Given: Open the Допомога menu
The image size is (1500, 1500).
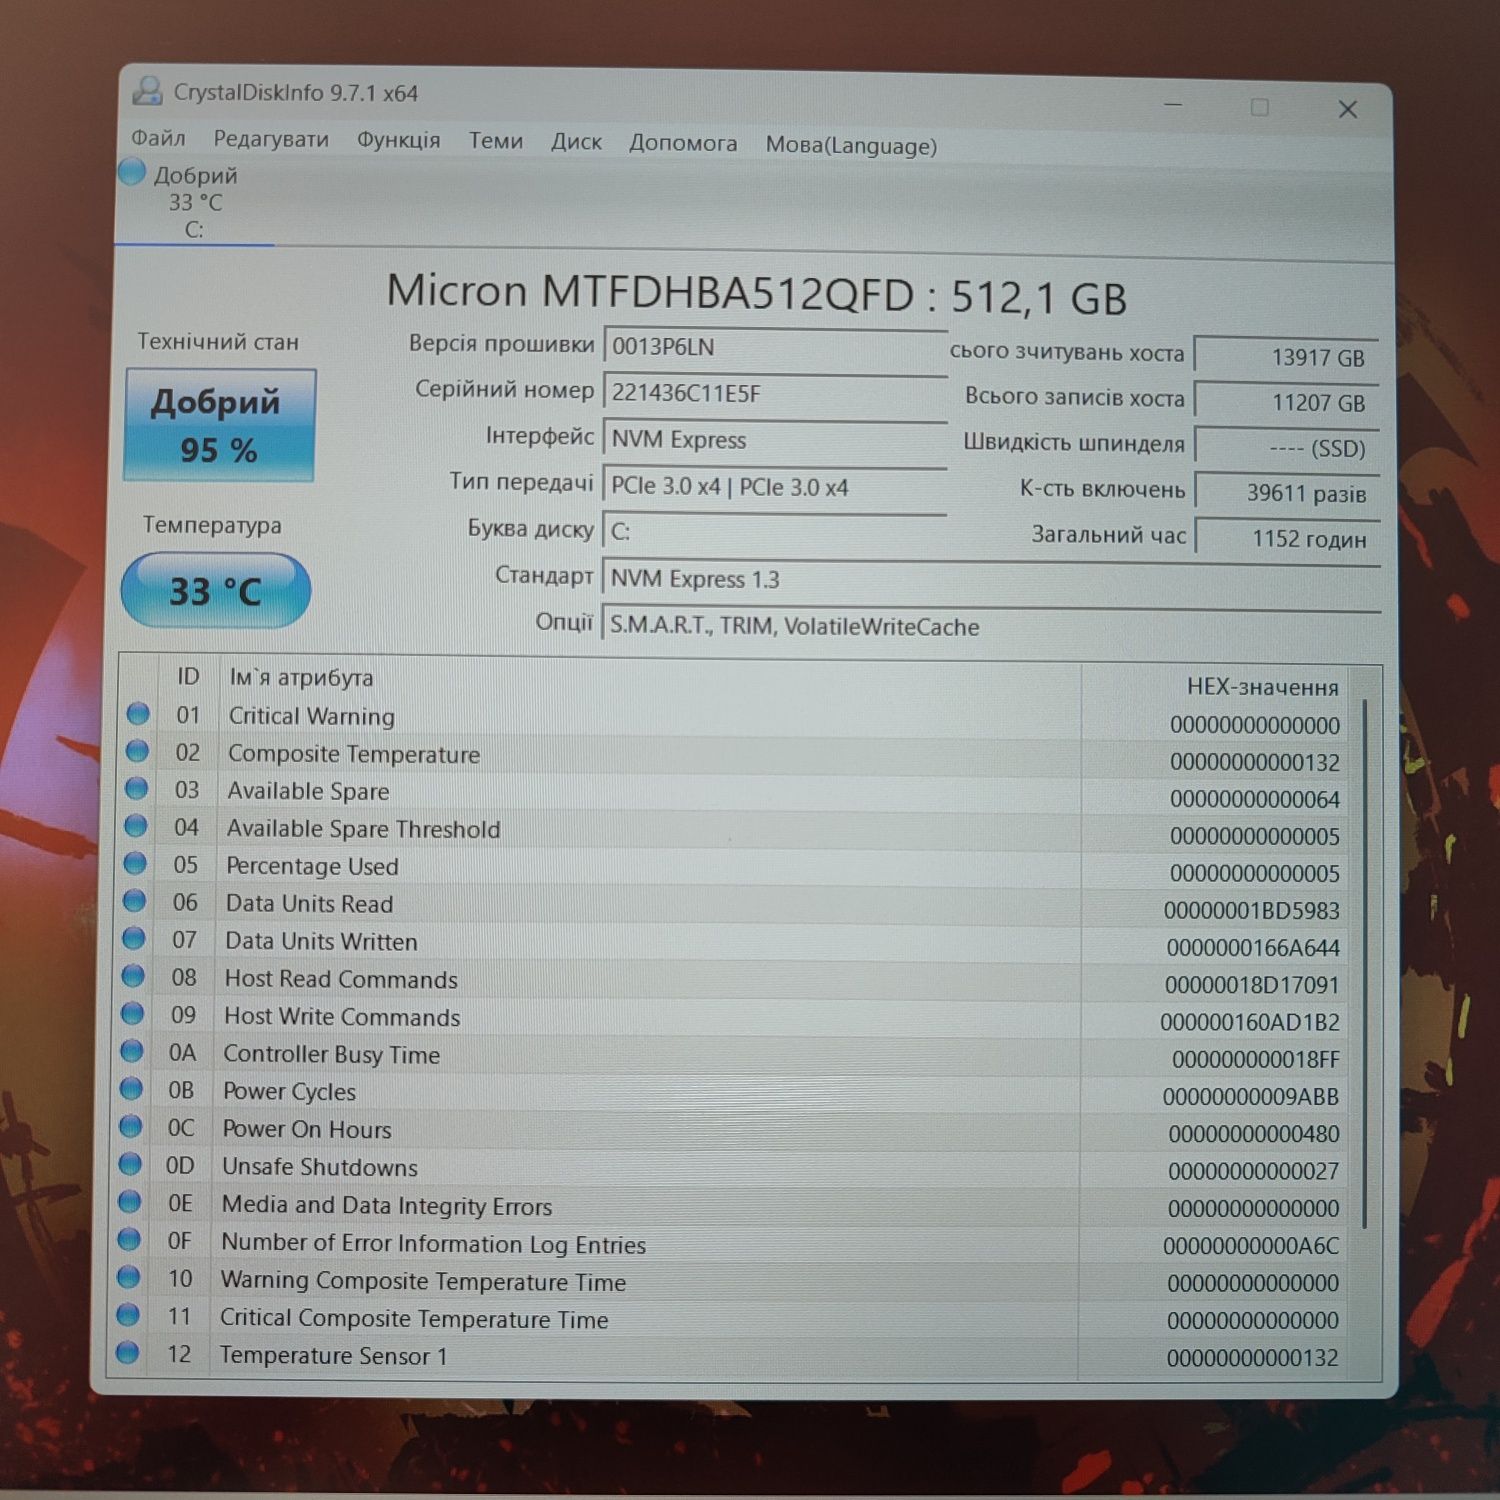Looking at the screenshot, I should (683, 143).
